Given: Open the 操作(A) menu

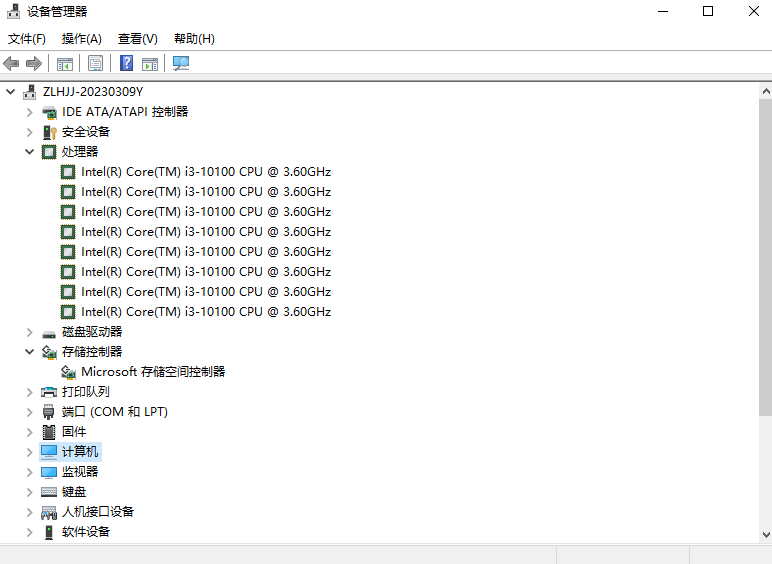Looking at the screenshot, I should click(x=82, y=39).
